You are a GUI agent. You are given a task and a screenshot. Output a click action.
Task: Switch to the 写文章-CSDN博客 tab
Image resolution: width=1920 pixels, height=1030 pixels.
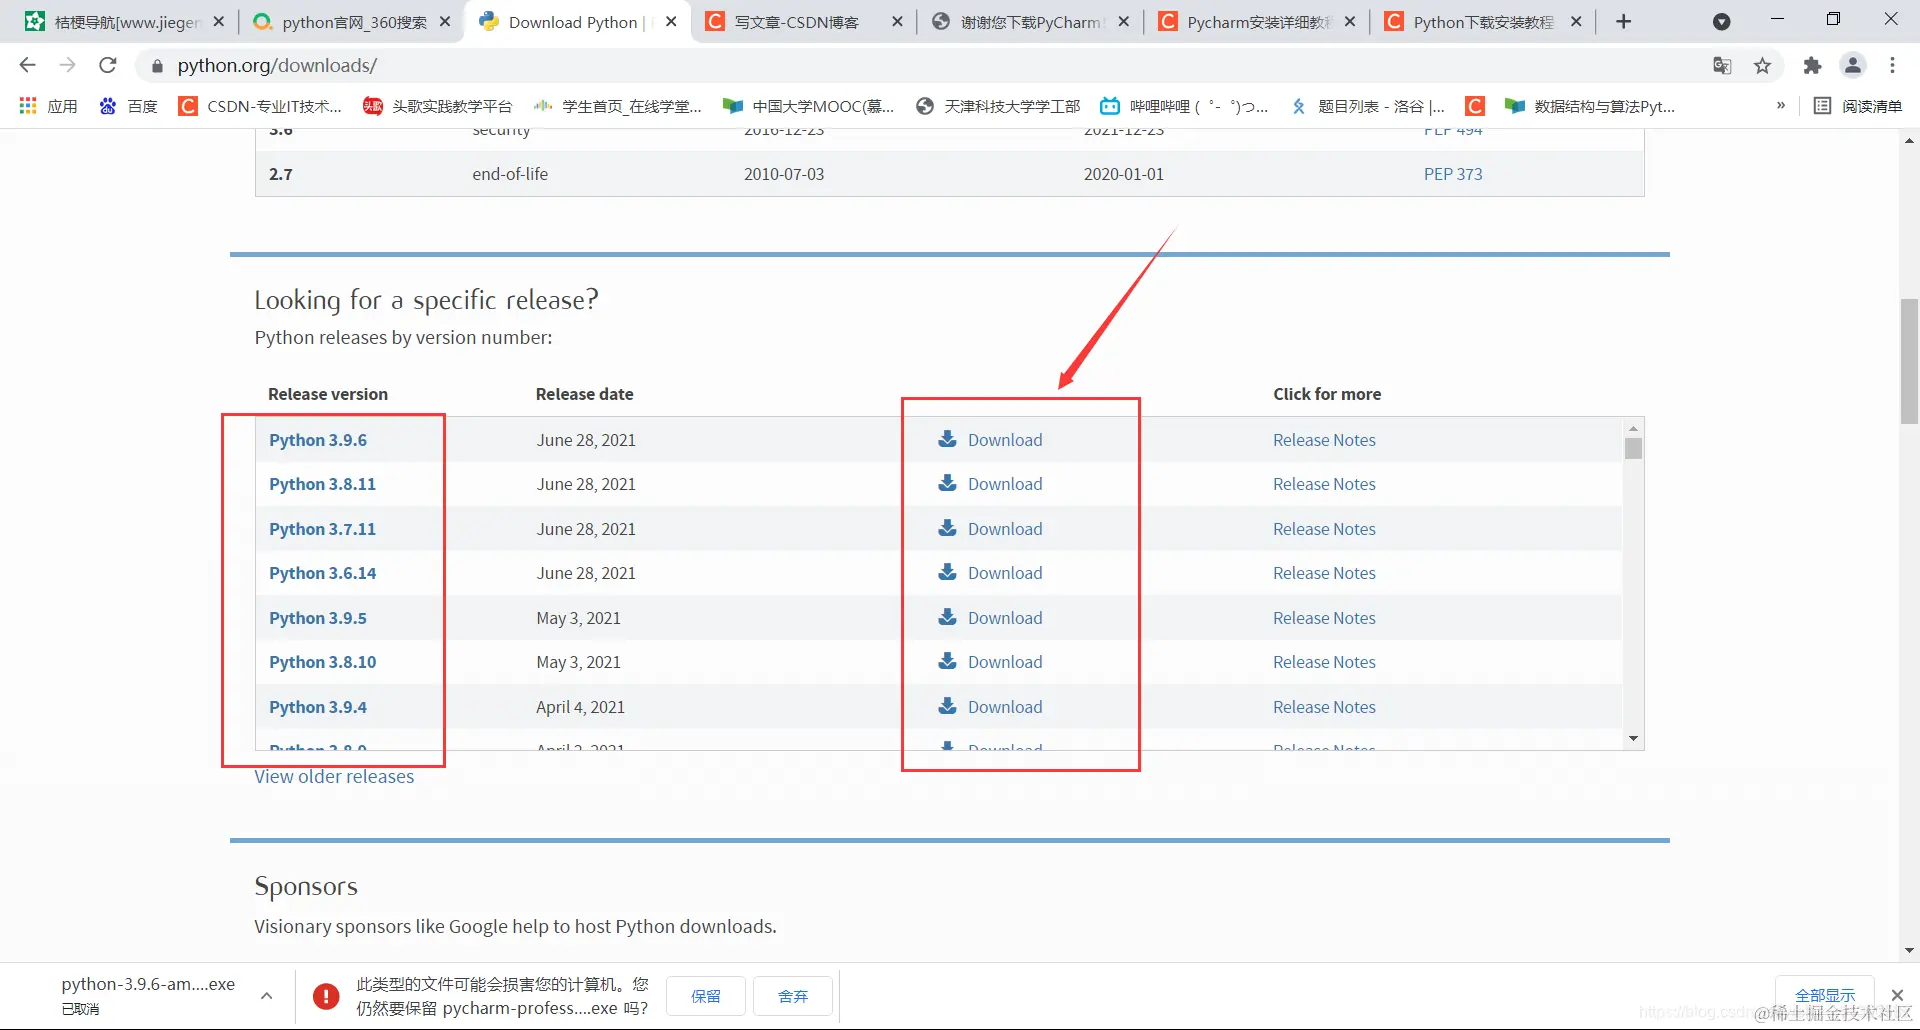click(x=806, y=22)
